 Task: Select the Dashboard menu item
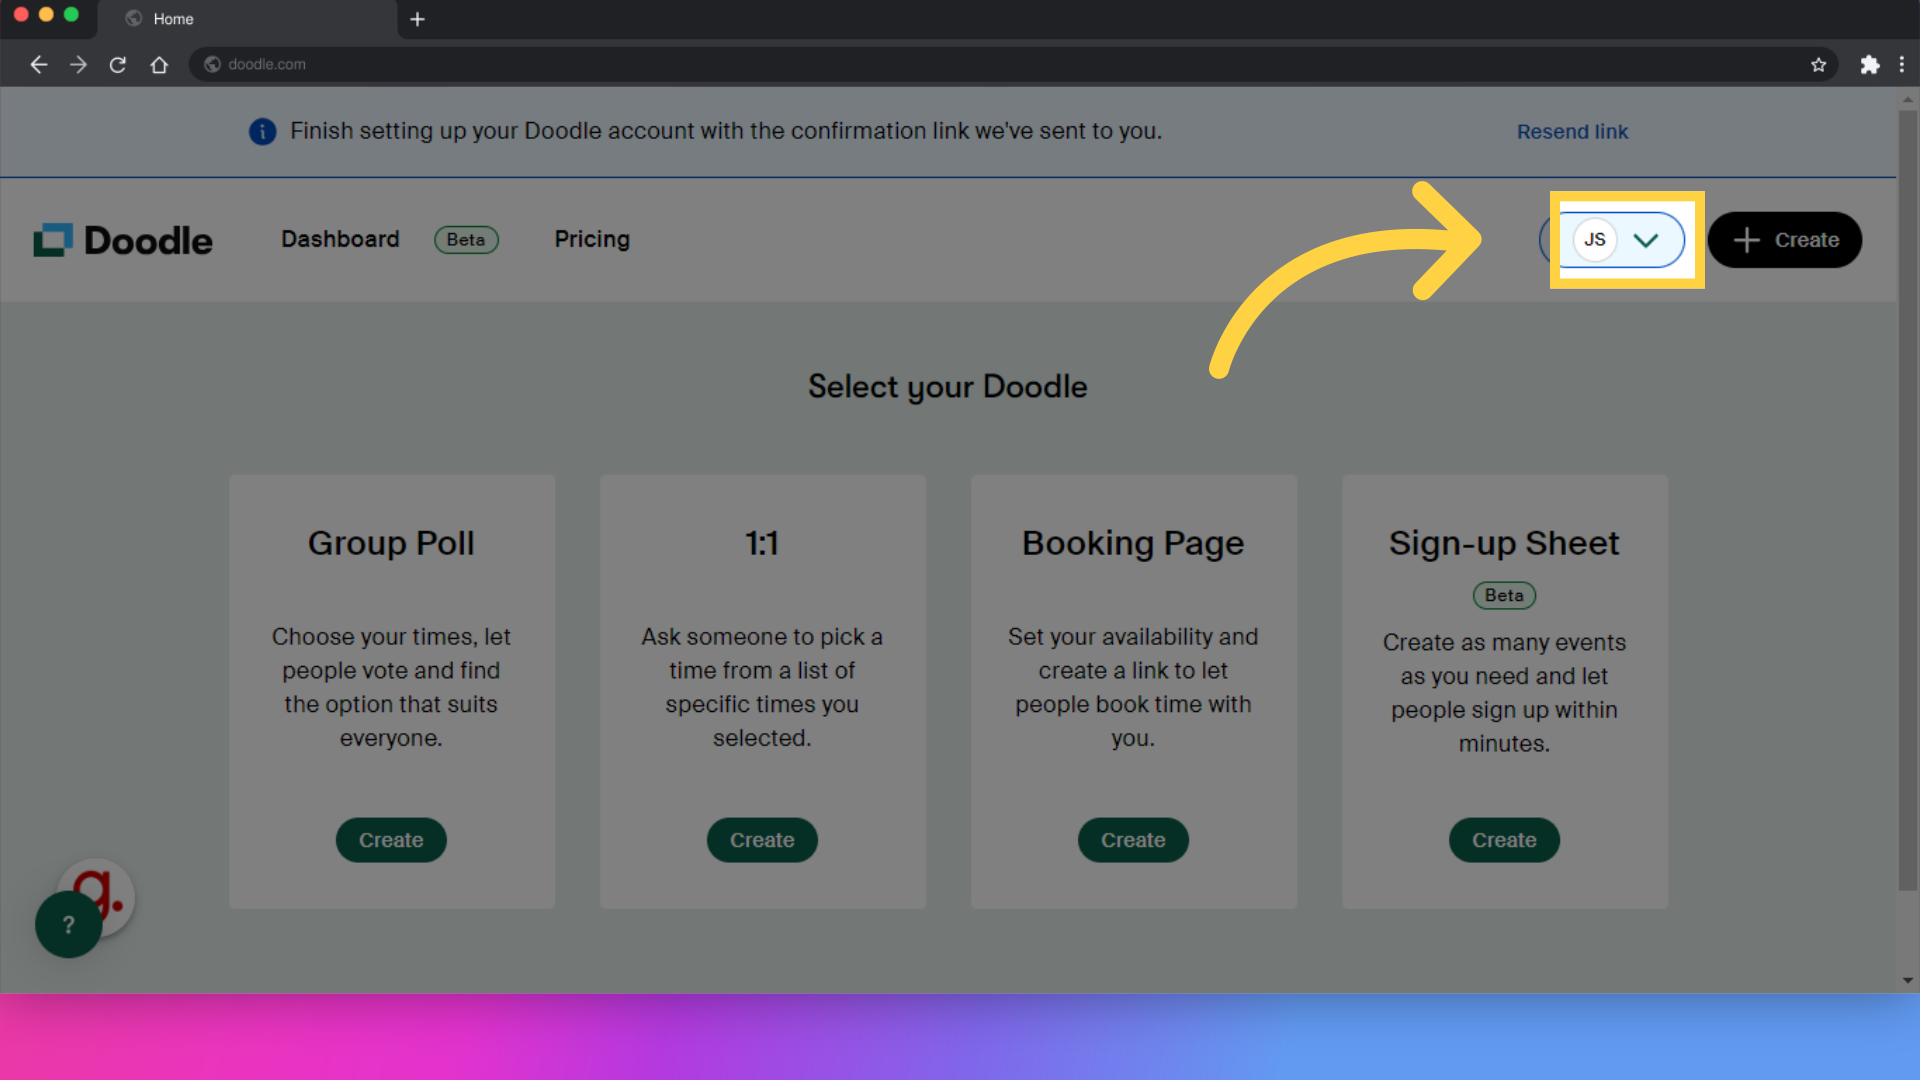point(340,239)
